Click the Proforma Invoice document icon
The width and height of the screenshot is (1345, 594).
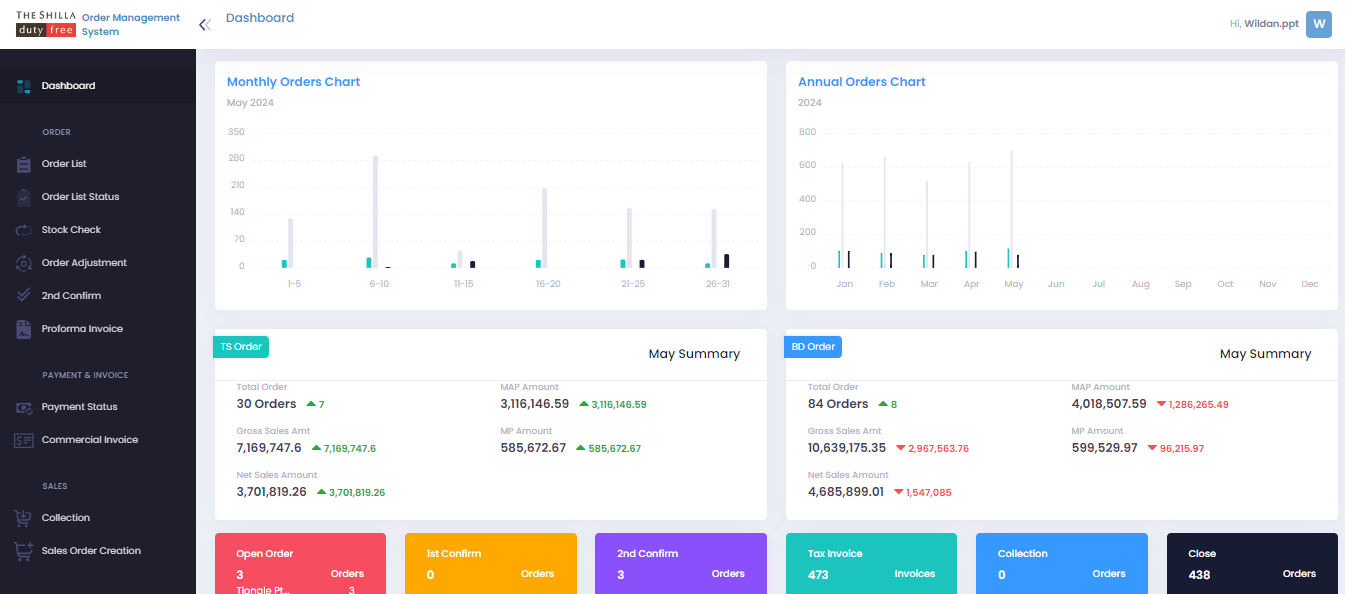23,329
